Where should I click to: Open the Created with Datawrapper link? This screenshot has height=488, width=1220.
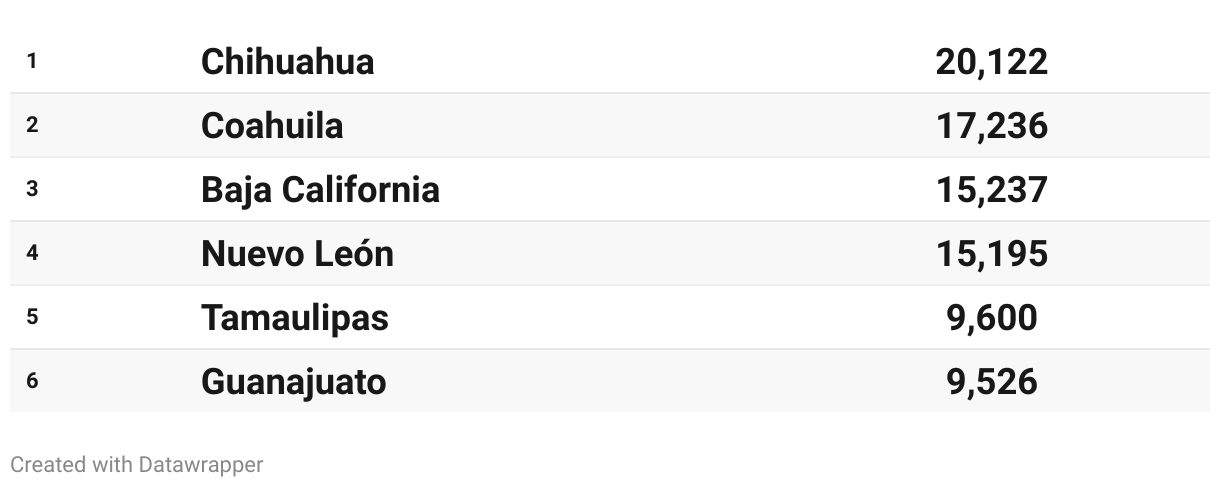click(137, 465)
